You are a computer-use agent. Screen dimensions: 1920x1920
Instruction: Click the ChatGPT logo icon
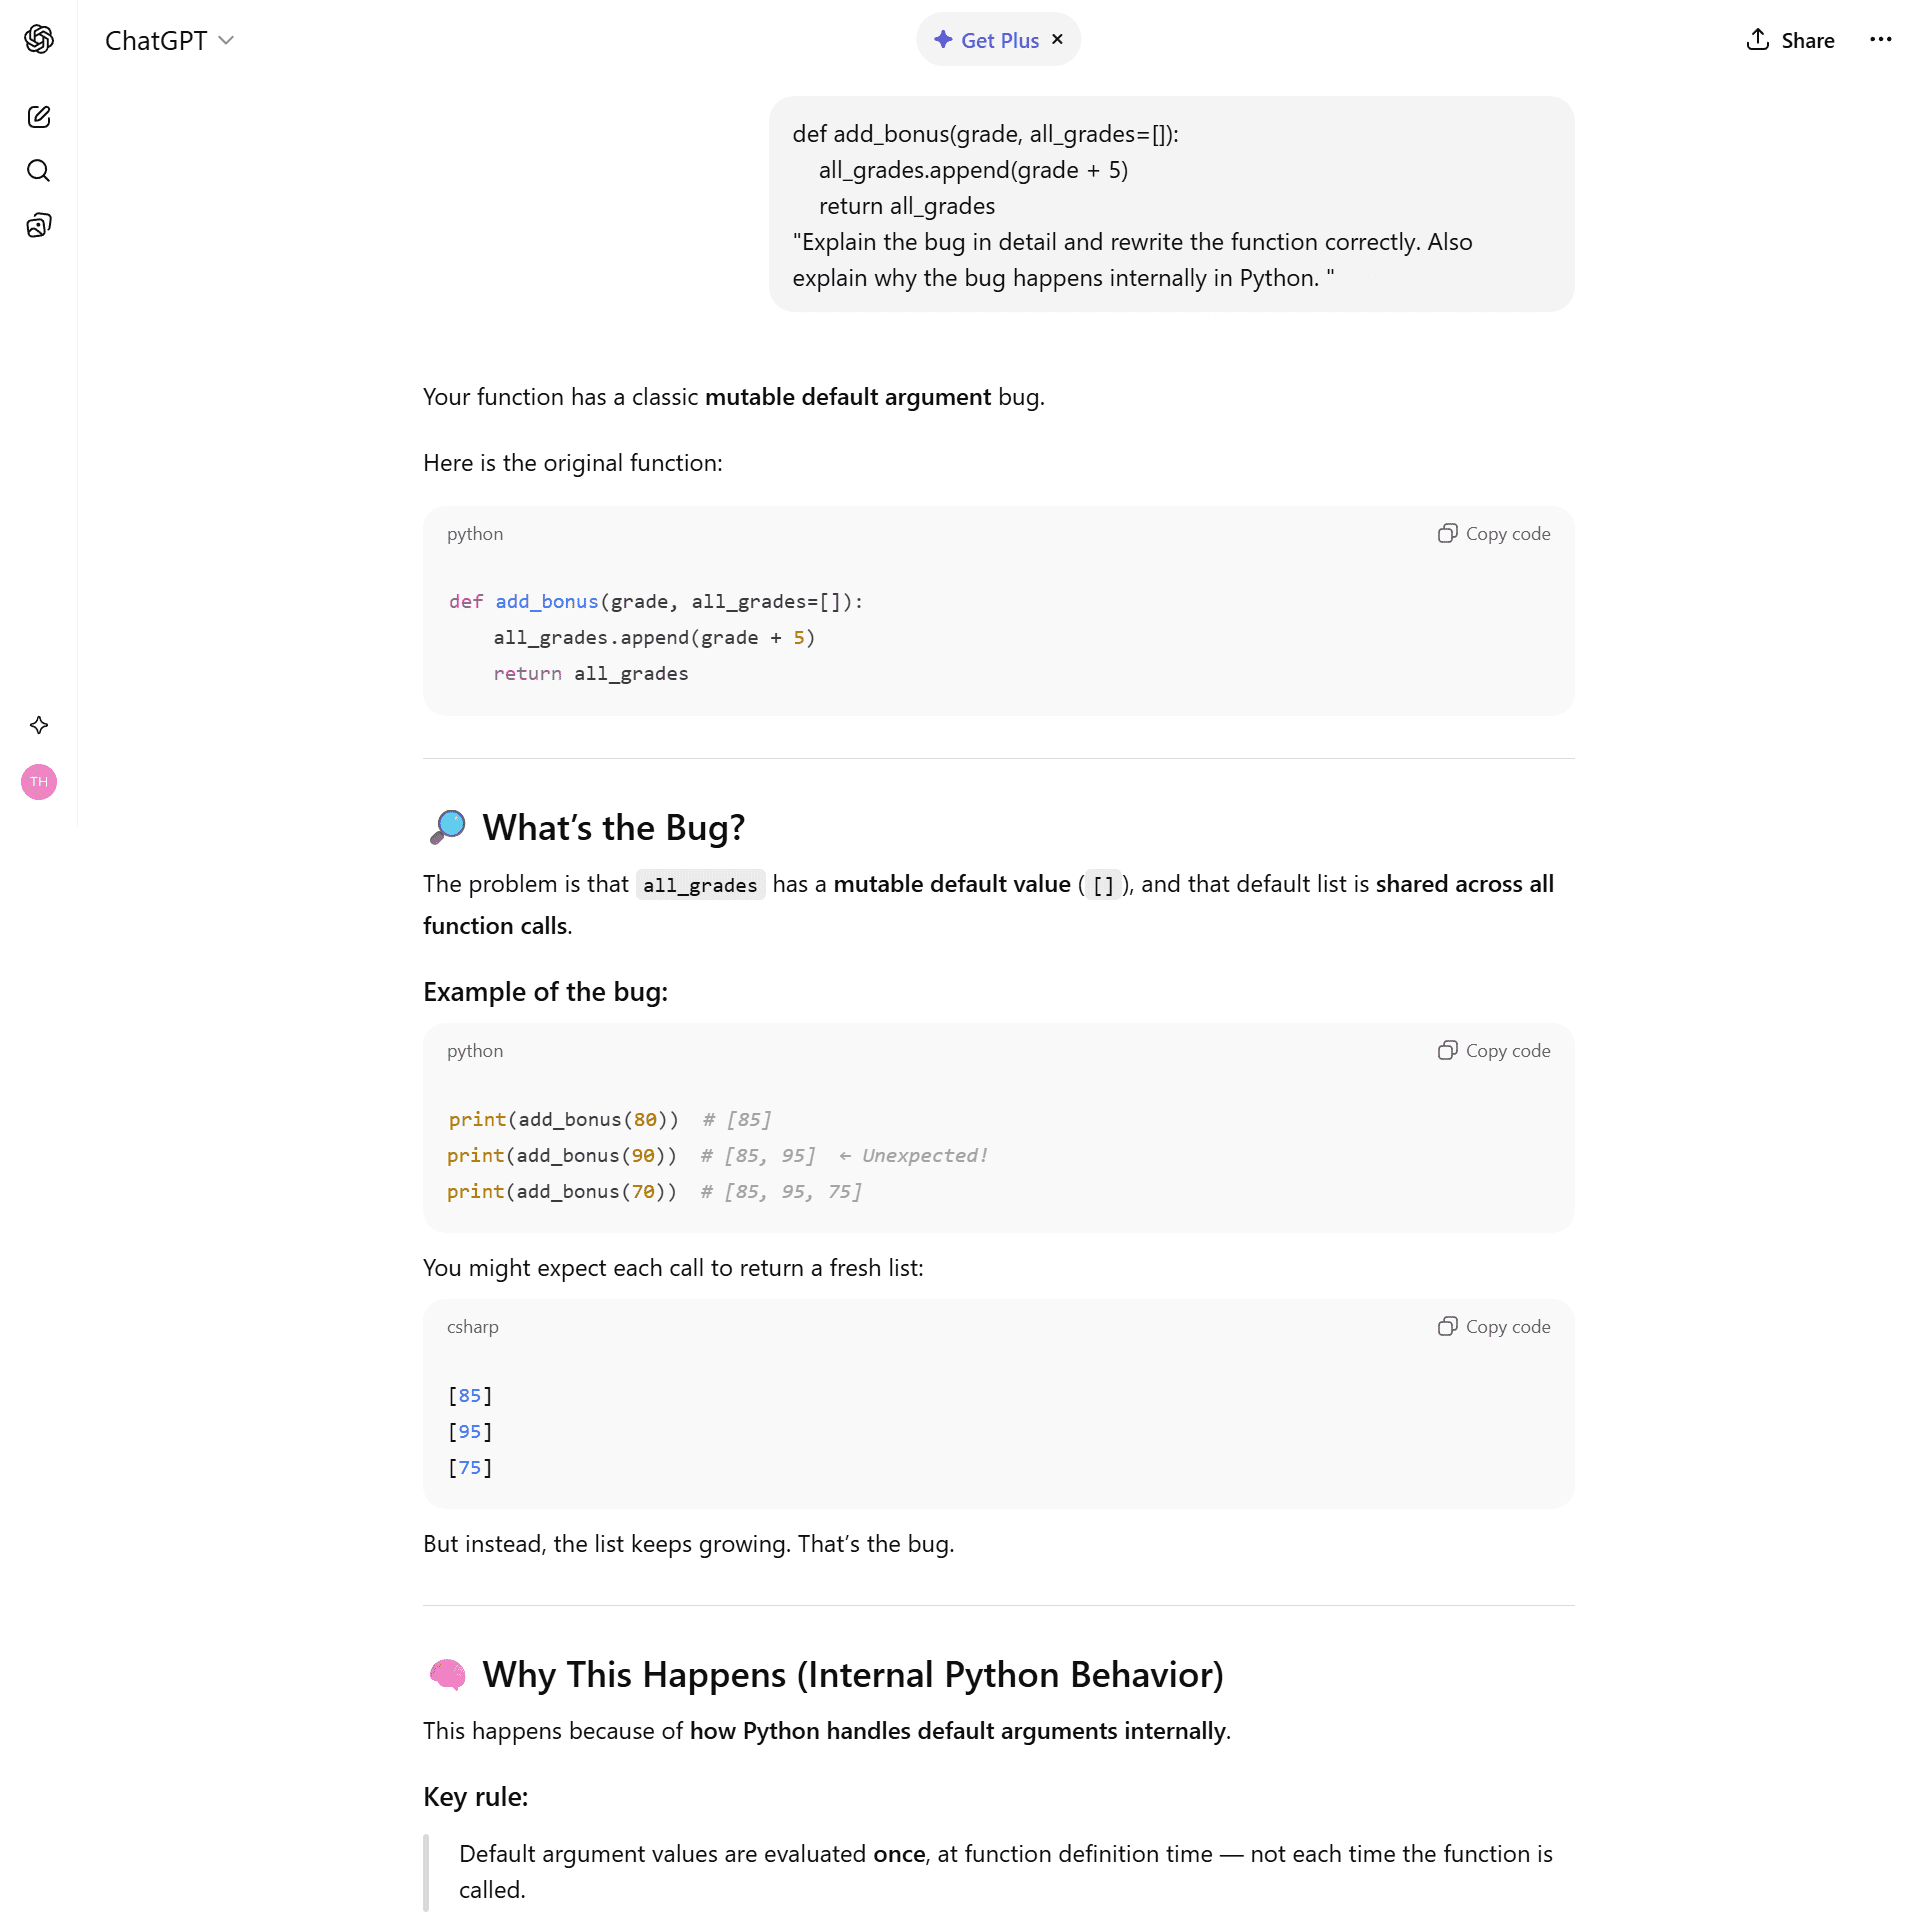39,39
